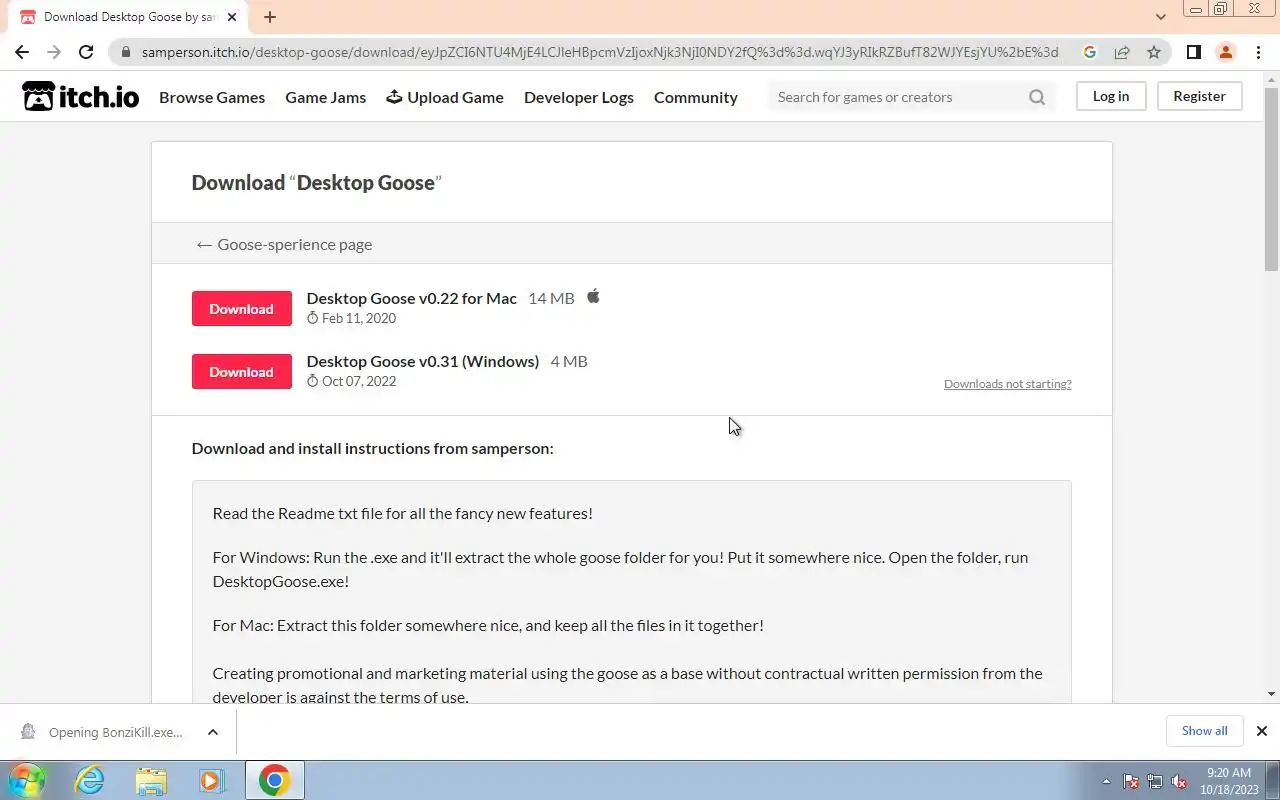This screenshot has height=800, width=1280.
Task: Click the Log in button
Action: coord(1111,96)
